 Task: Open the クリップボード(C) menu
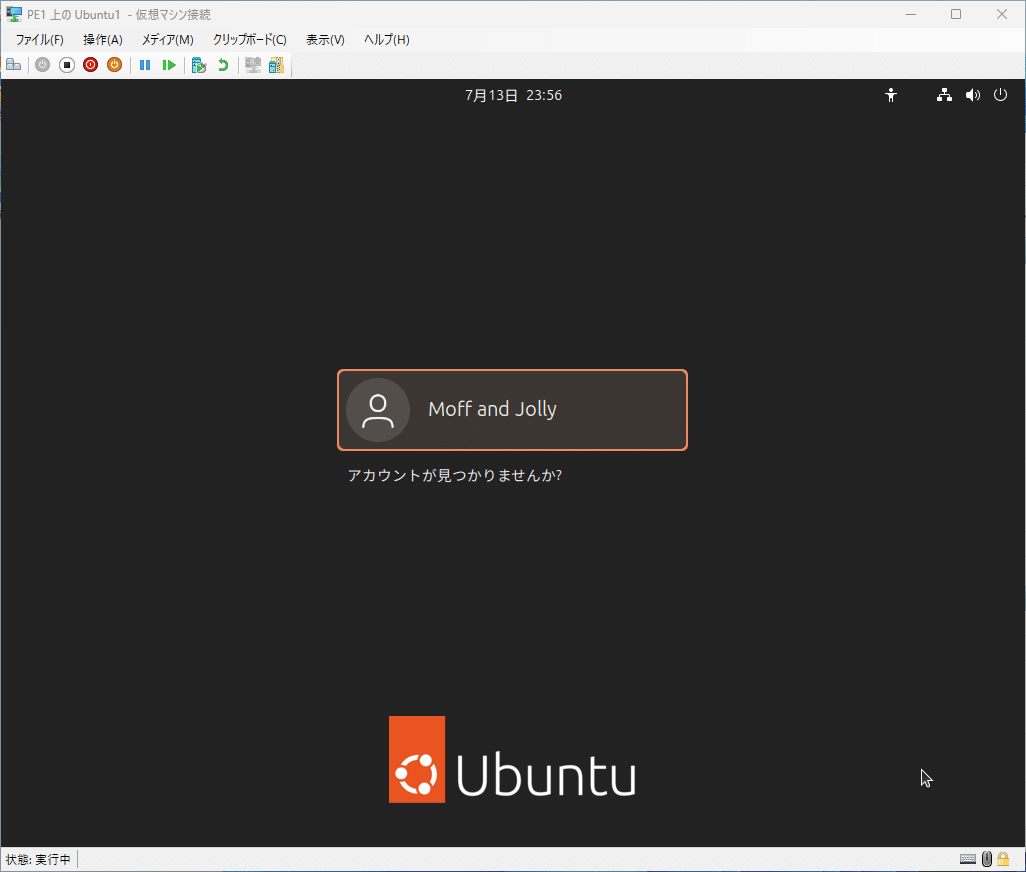(249, 40)
